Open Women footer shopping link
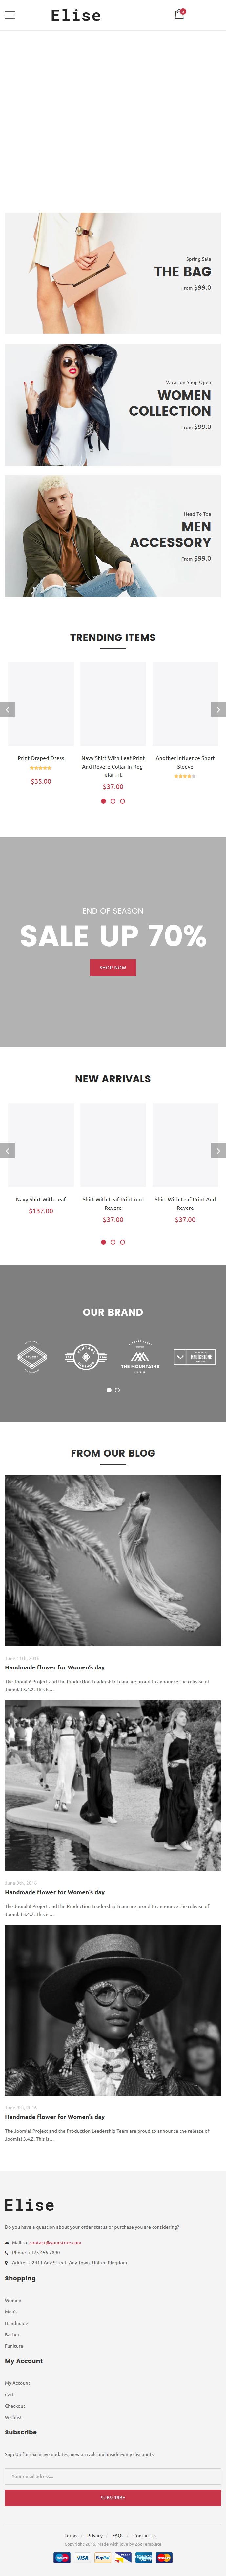The width and height of the screenshot is (226, 2576). tap(13, 2300)
